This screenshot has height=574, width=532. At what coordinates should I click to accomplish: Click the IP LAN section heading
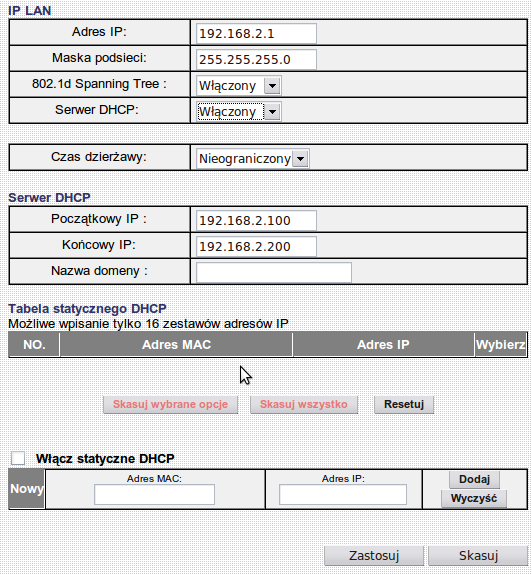tap(30, 11)
